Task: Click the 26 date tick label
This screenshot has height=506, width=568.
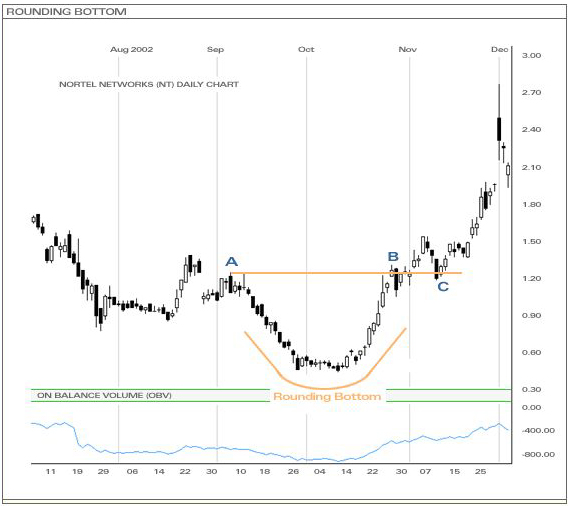Action: tap(293, 471)
